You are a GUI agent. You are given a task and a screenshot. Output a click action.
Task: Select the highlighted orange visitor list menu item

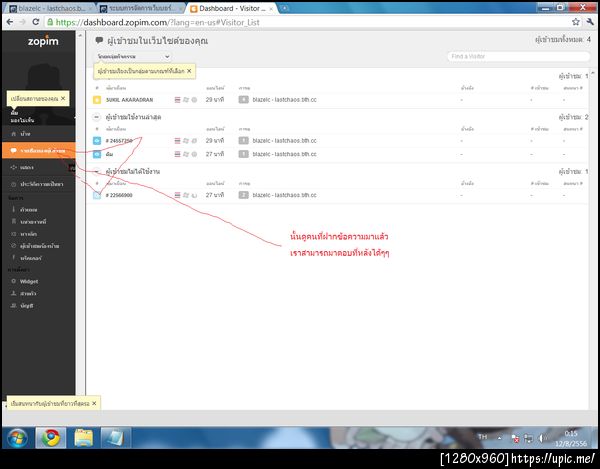click(38, 151)
